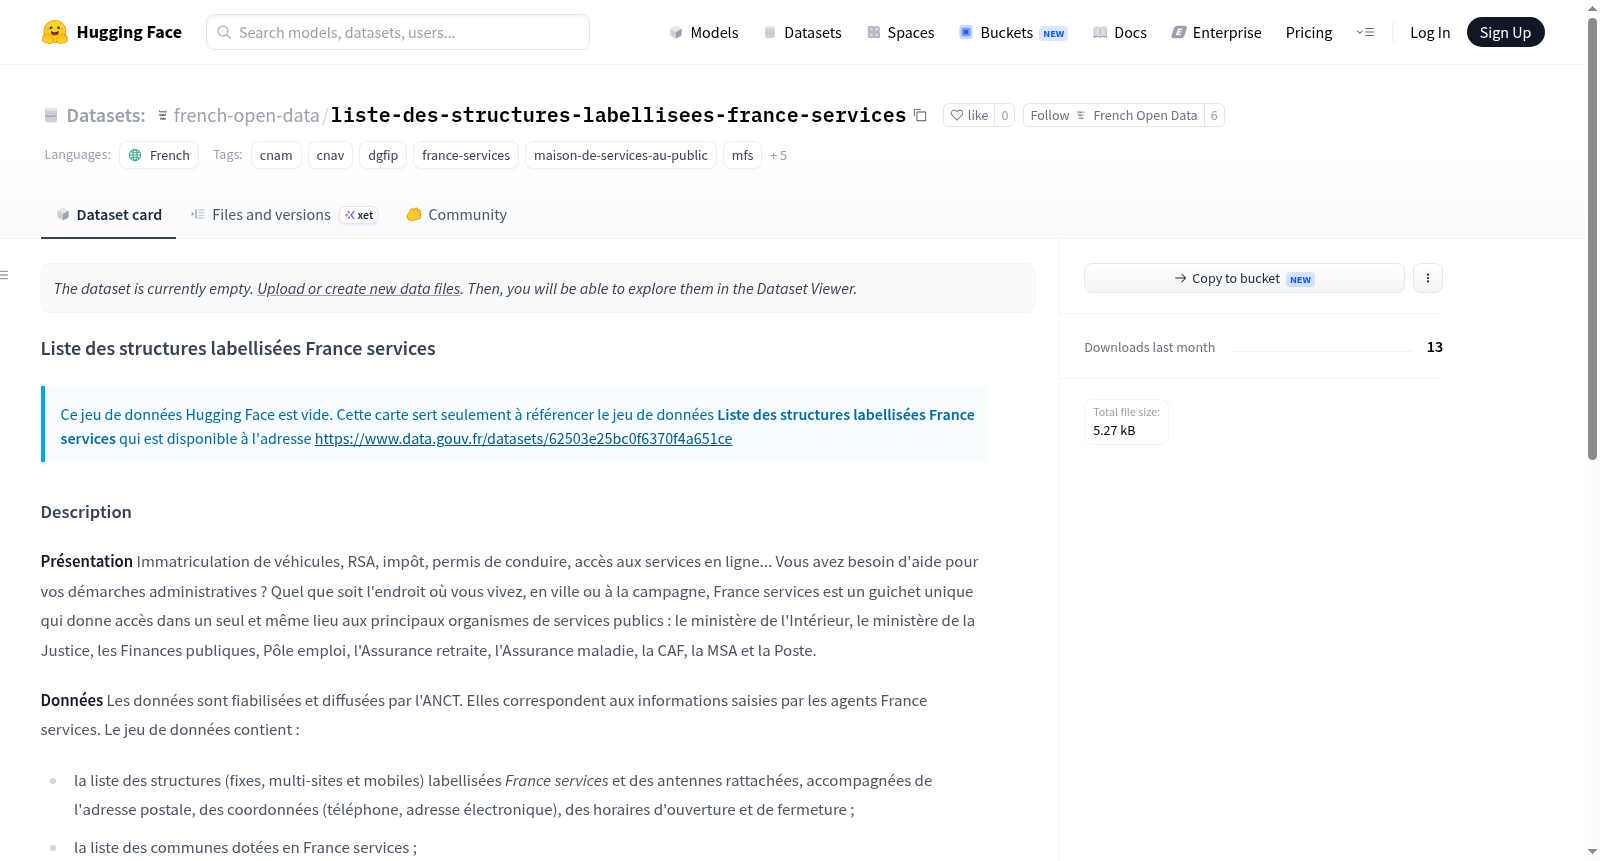Click the left sidebar toggle lines icon
The width and height of the screenshot is (1600, 861).
point(4,275)
